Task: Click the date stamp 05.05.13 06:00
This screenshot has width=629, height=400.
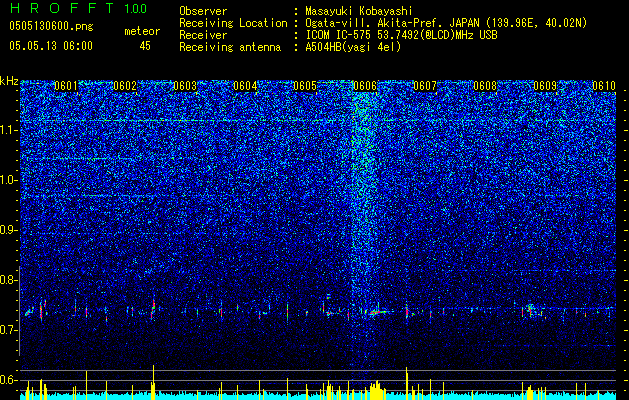Action: (51, 46)
